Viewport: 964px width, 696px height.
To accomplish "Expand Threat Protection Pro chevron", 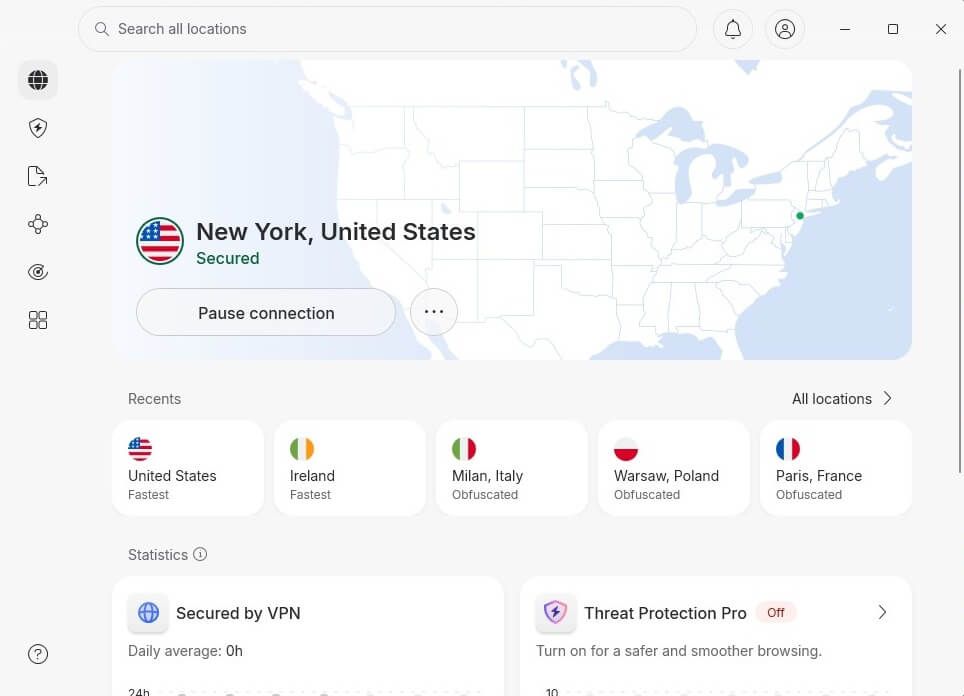I will [882, 612].
